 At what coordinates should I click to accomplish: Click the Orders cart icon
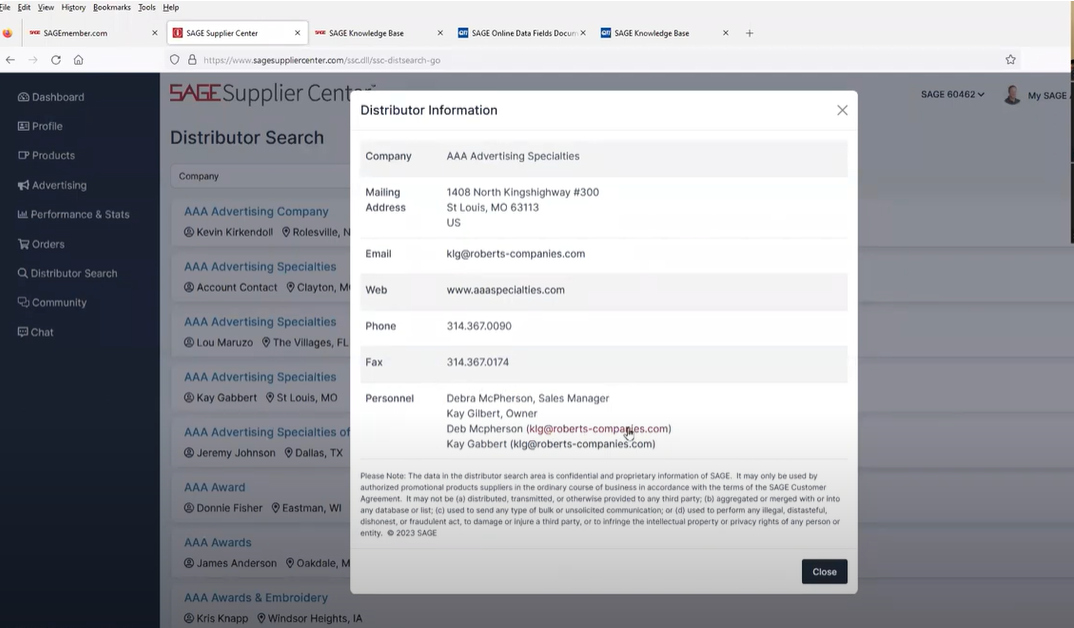(x=23, y=244)
